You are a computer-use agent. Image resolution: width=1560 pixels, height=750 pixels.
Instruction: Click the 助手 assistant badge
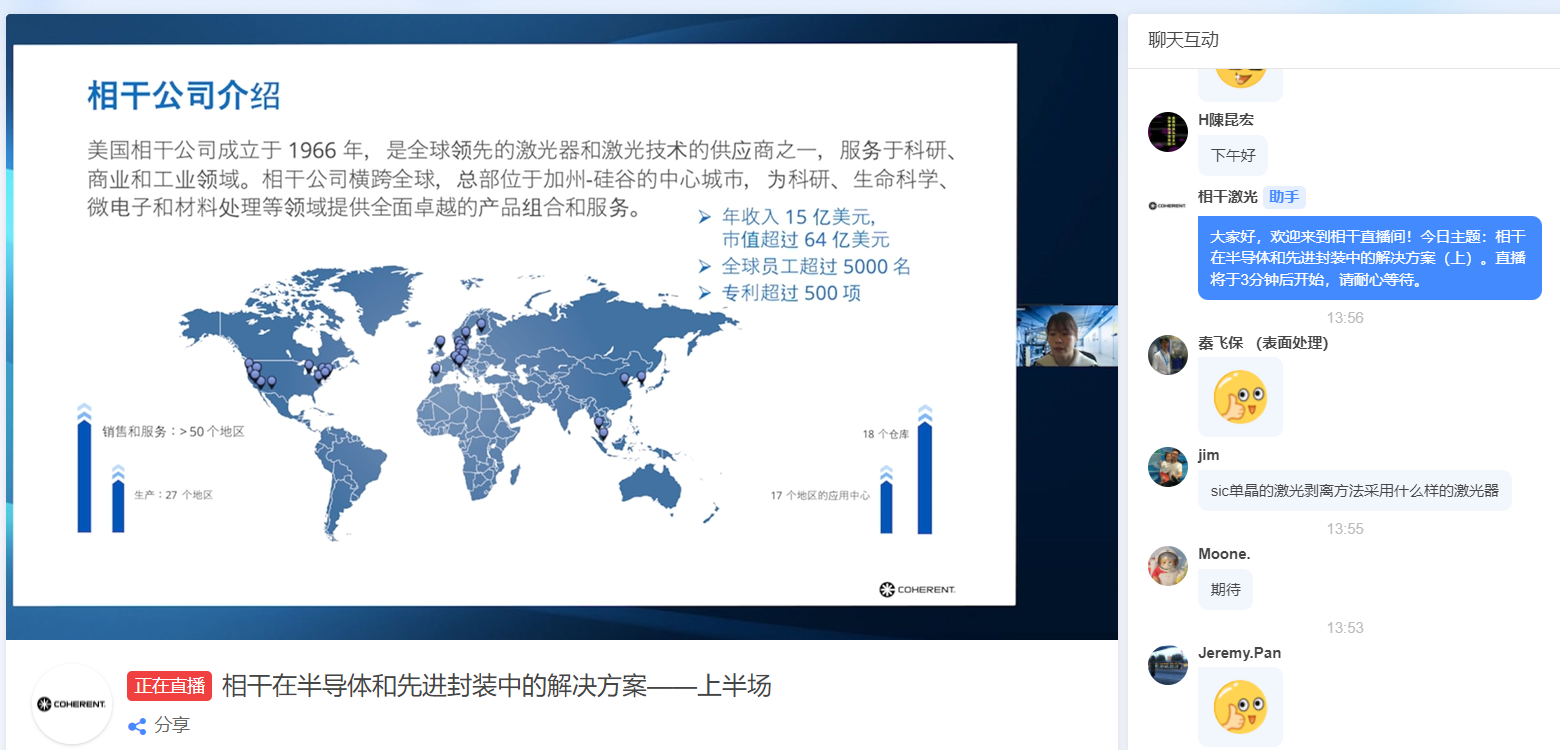[1284, 197]
